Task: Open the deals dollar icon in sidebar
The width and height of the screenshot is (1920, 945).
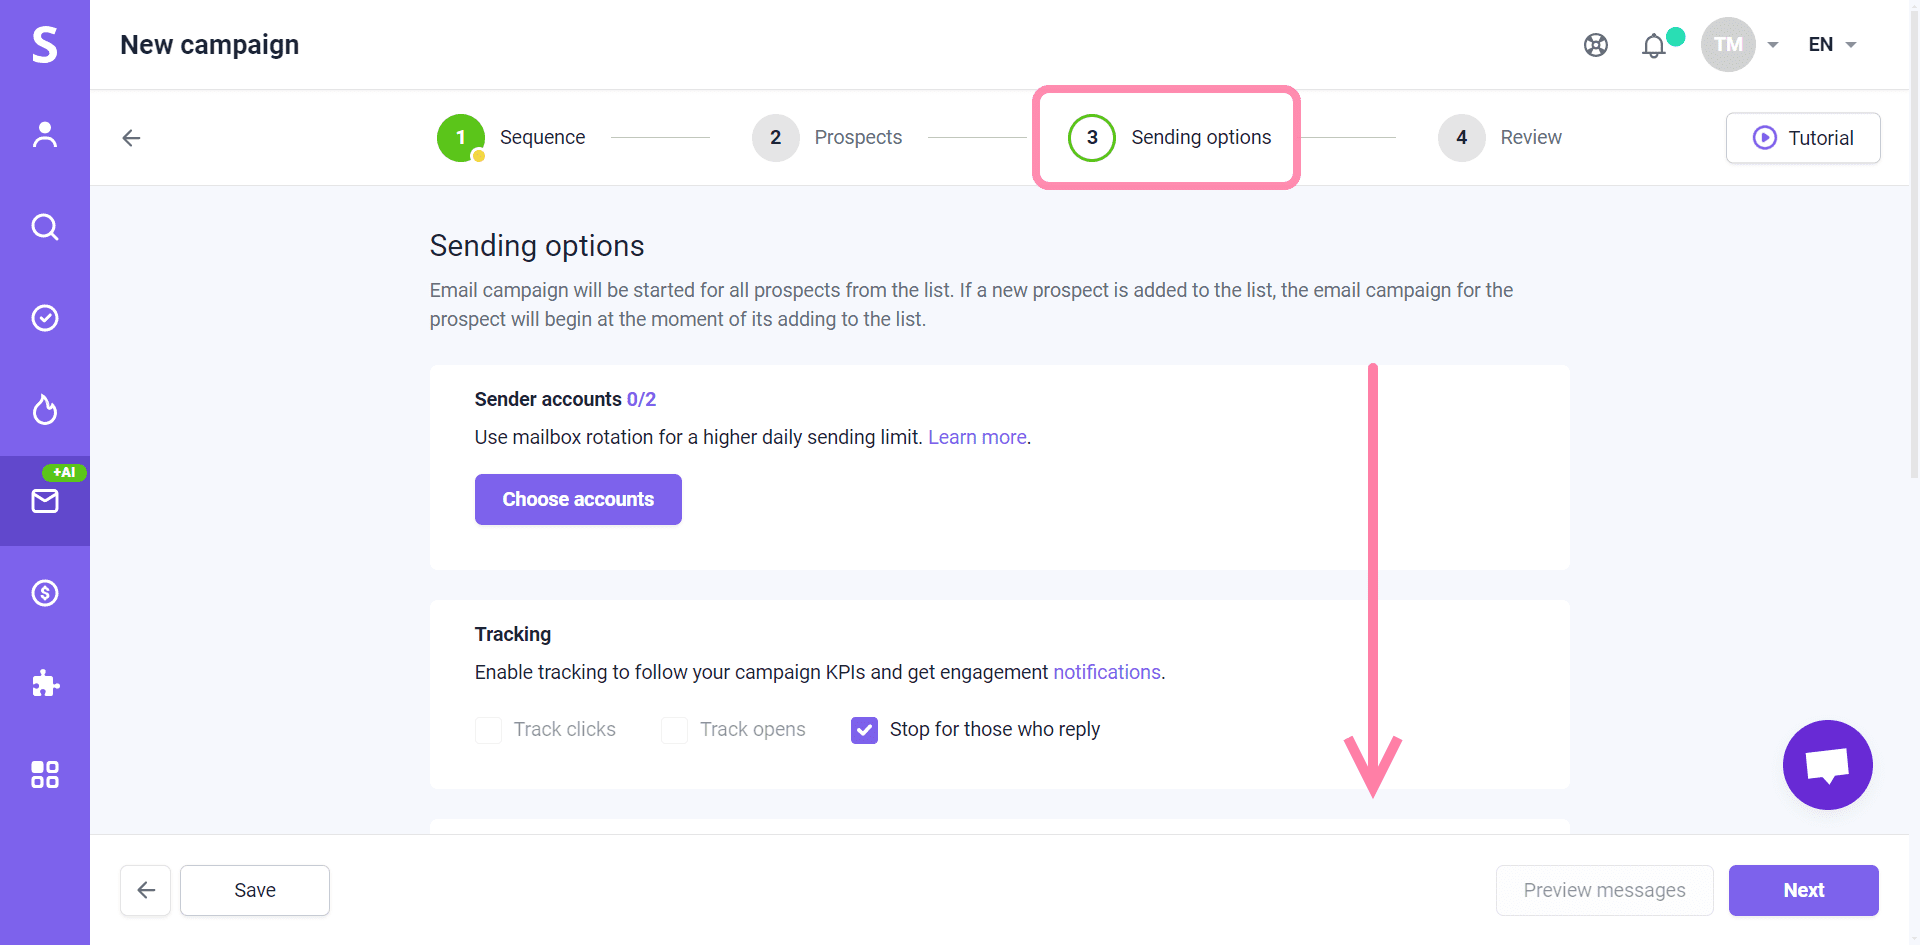Action: [x=45, y=593]
